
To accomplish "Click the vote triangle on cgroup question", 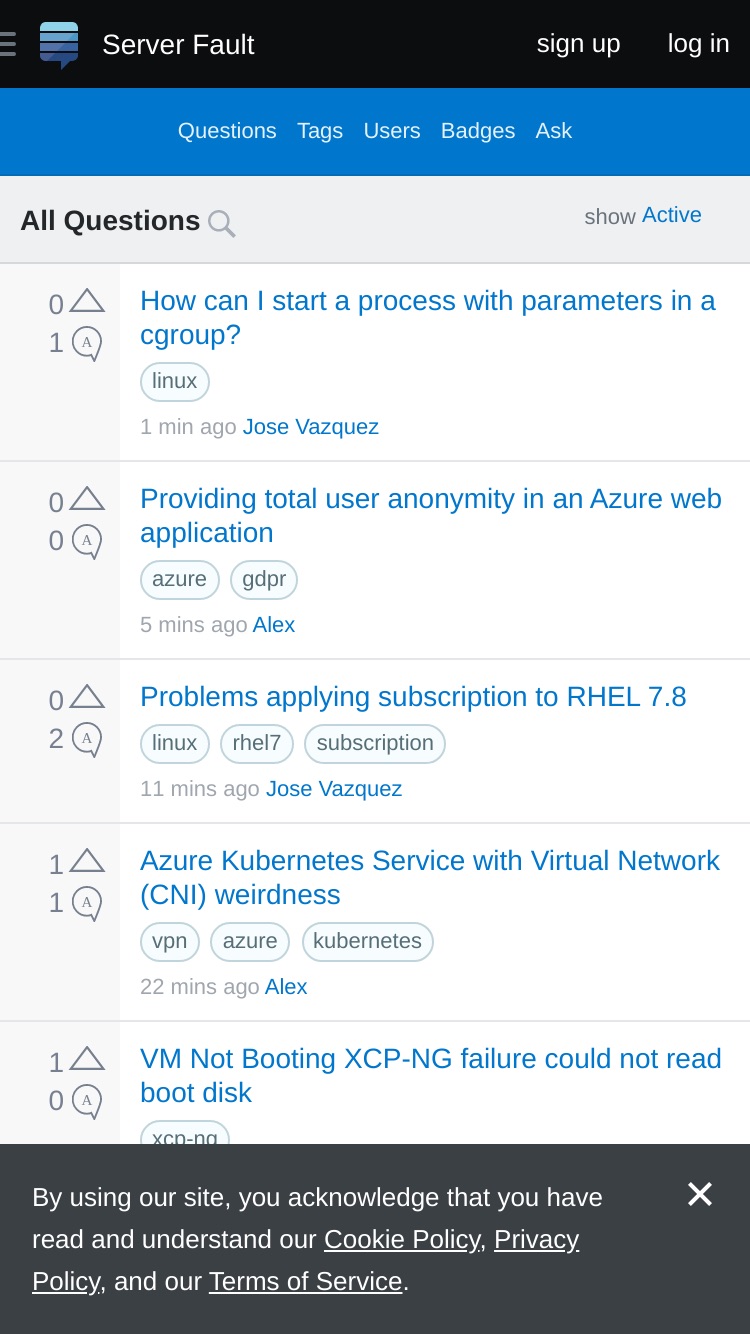I will tap(87, 301).
